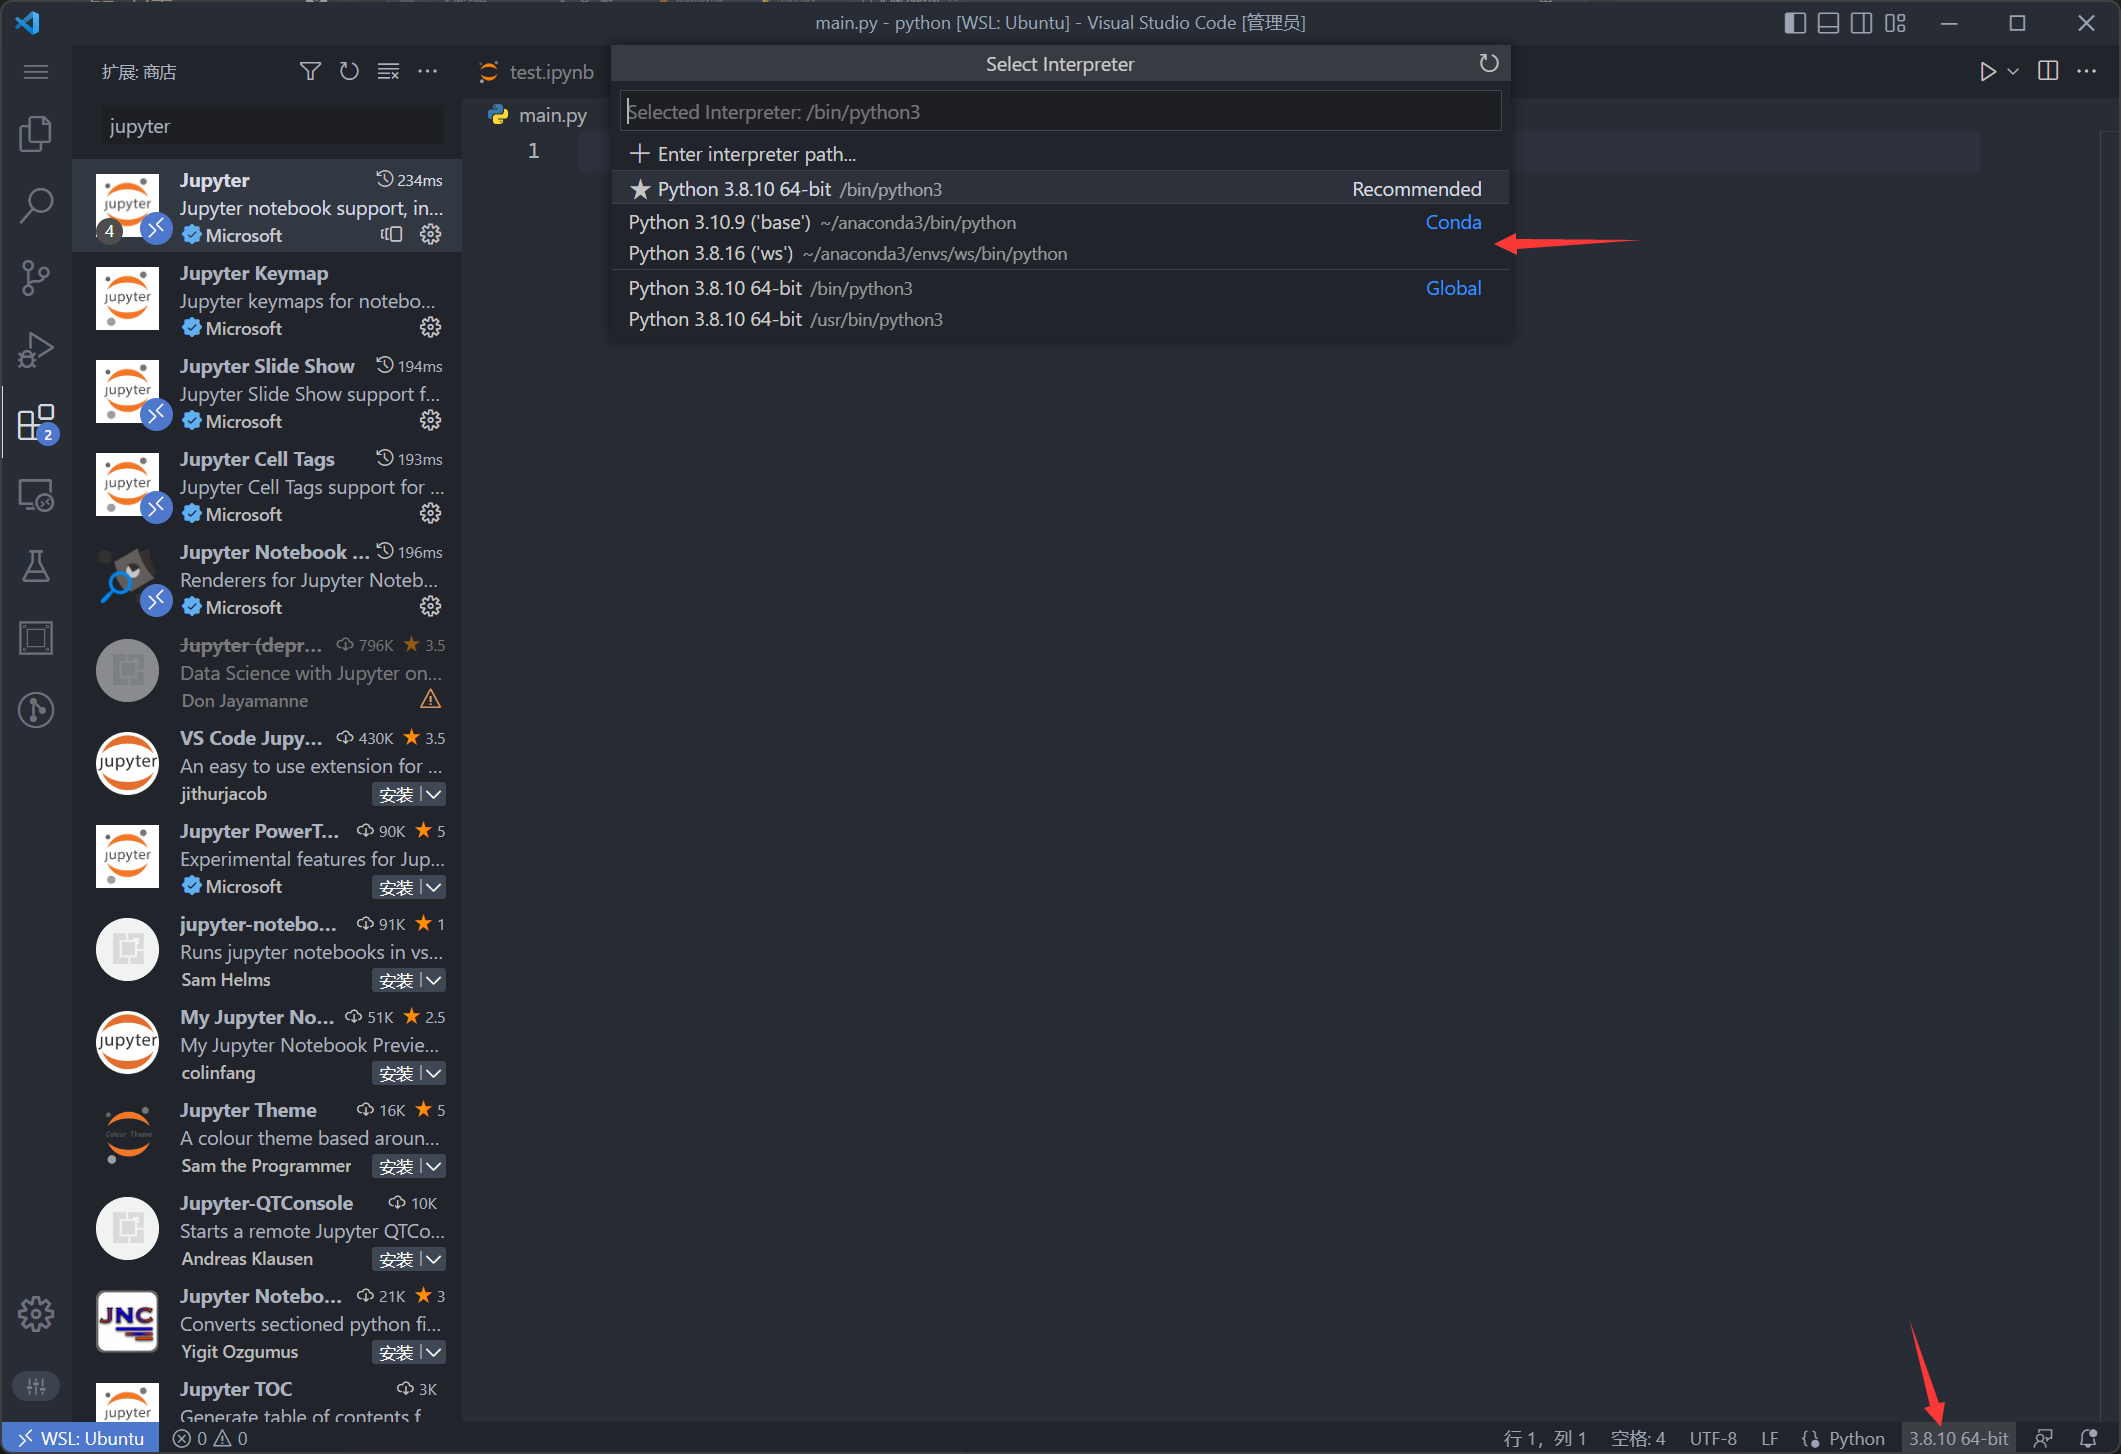Toggle the primary side bar

1795,22
